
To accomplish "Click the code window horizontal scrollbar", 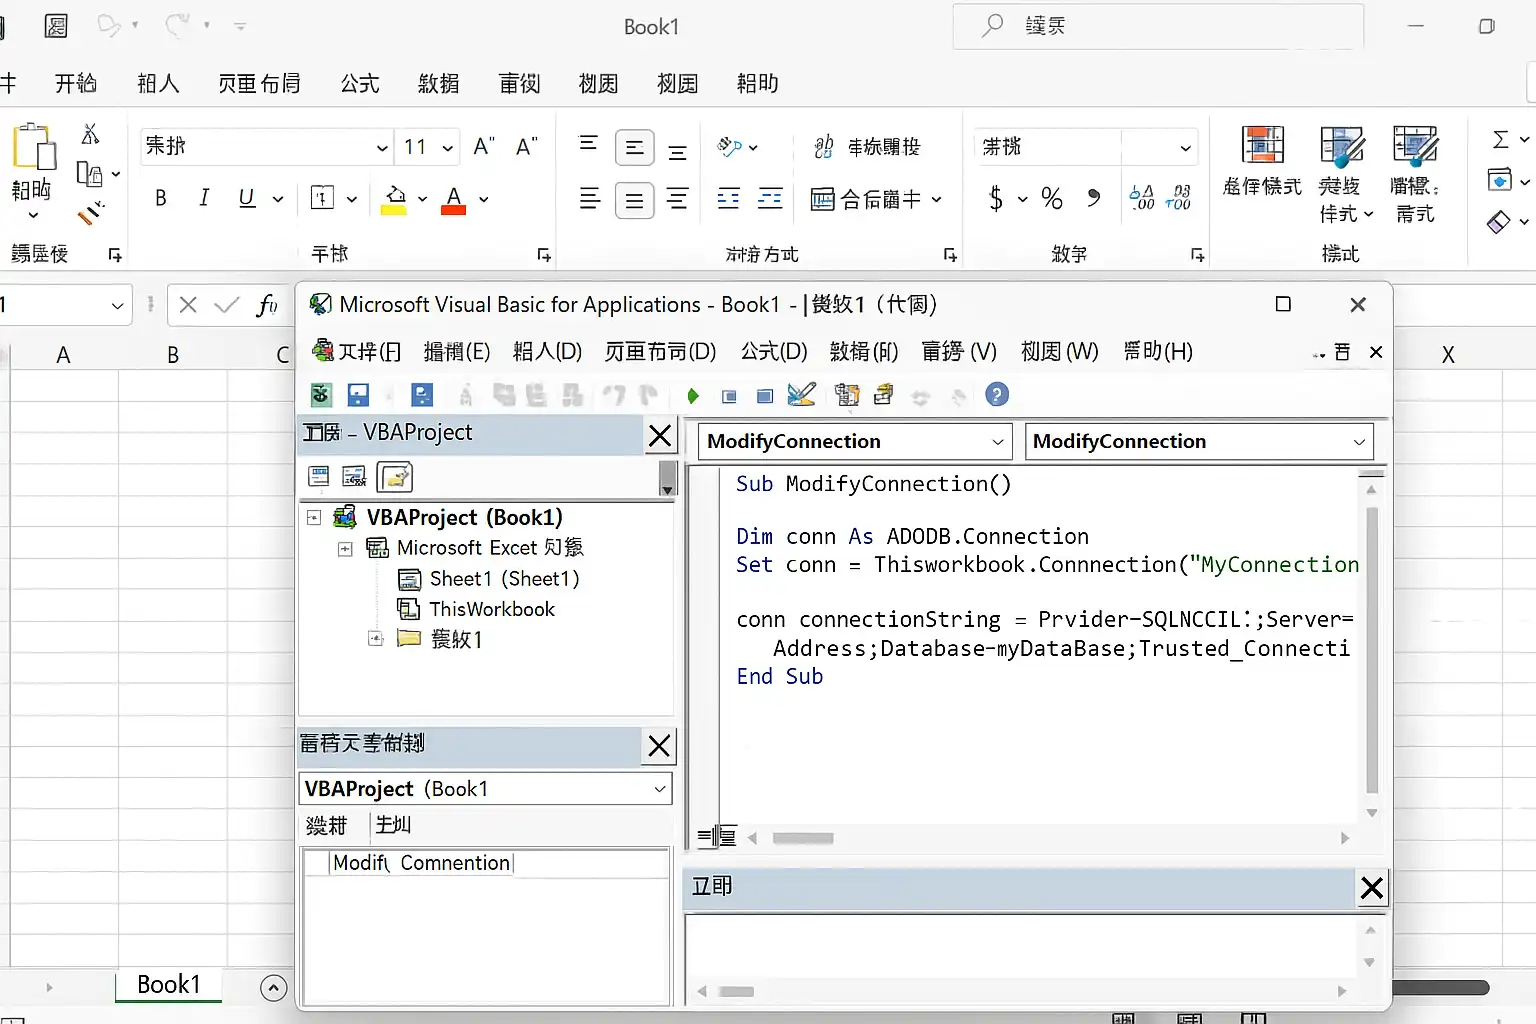I will (1046, 838).
